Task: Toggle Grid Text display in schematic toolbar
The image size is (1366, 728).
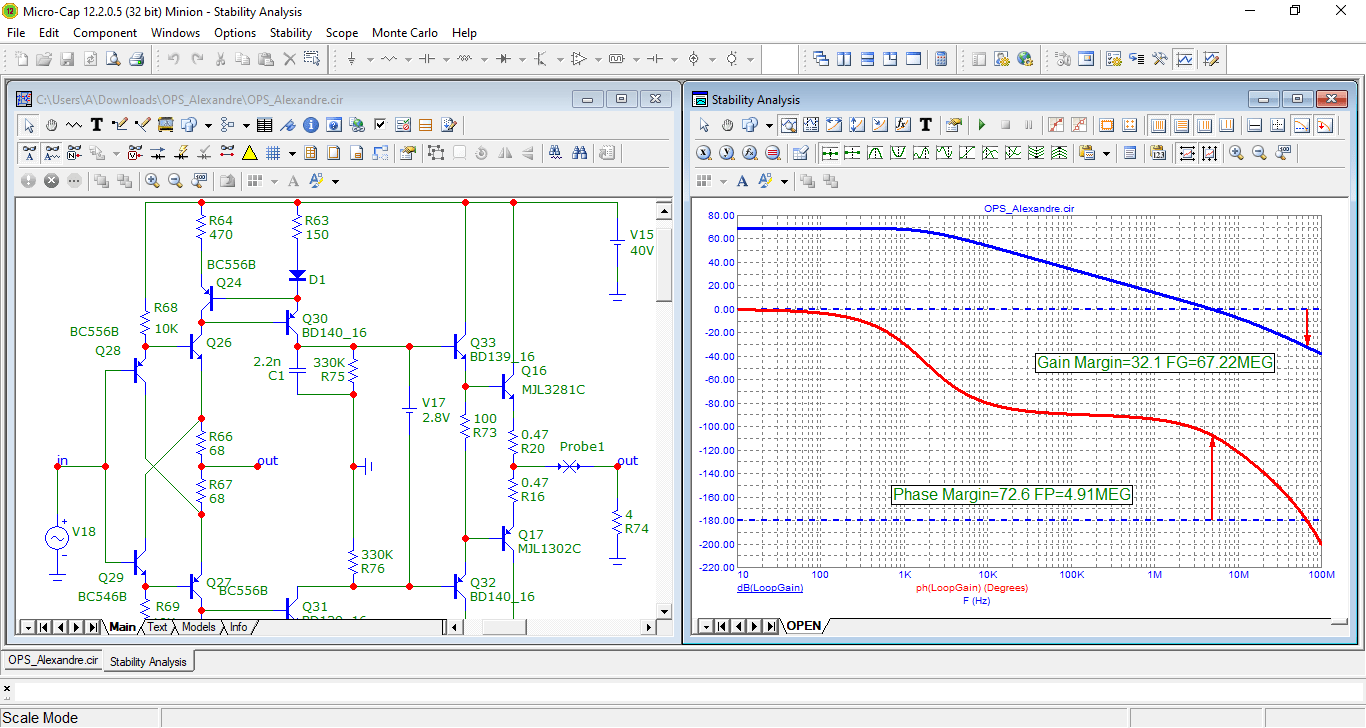Action: point(29,153)
